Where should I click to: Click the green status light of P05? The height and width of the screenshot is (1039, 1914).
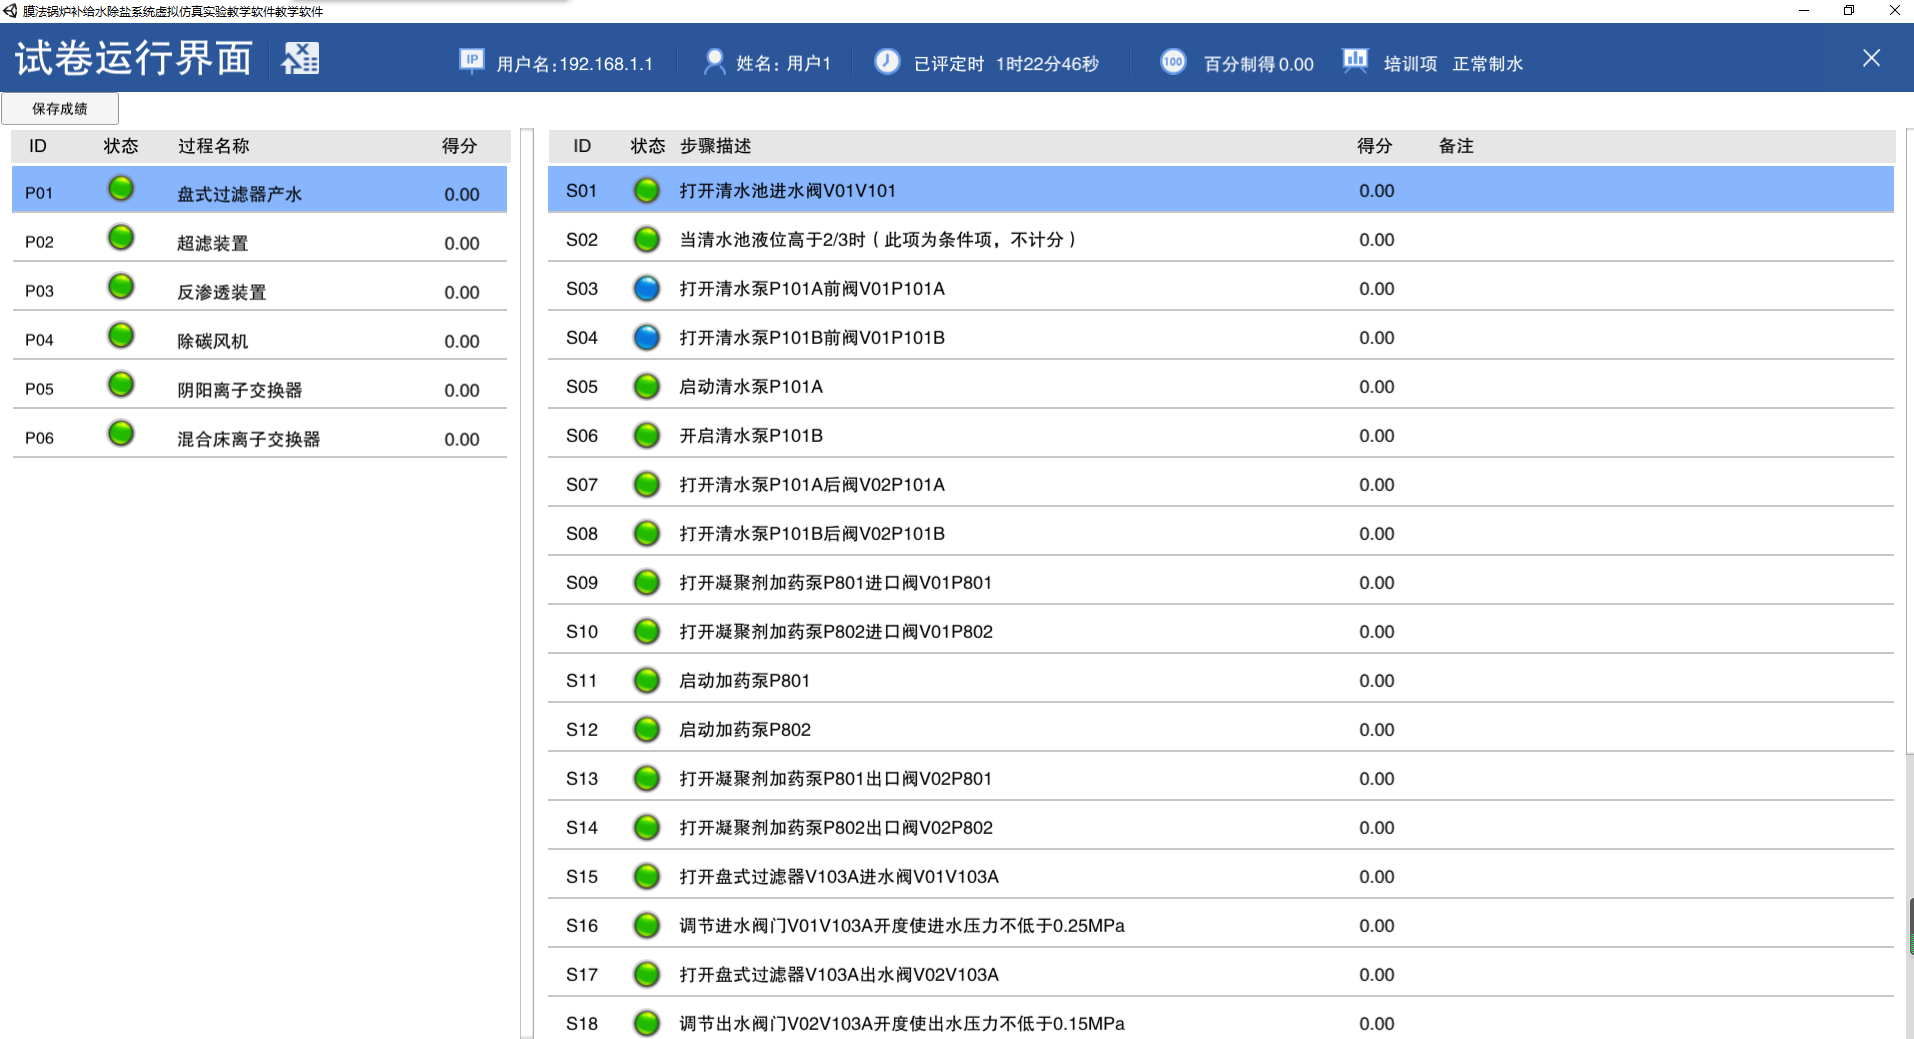click(x=121, y=384)
